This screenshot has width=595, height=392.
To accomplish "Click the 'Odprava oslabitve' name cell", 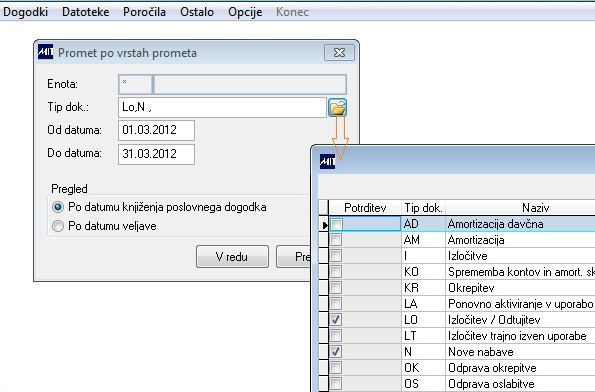I will click(x=521, y=383).
